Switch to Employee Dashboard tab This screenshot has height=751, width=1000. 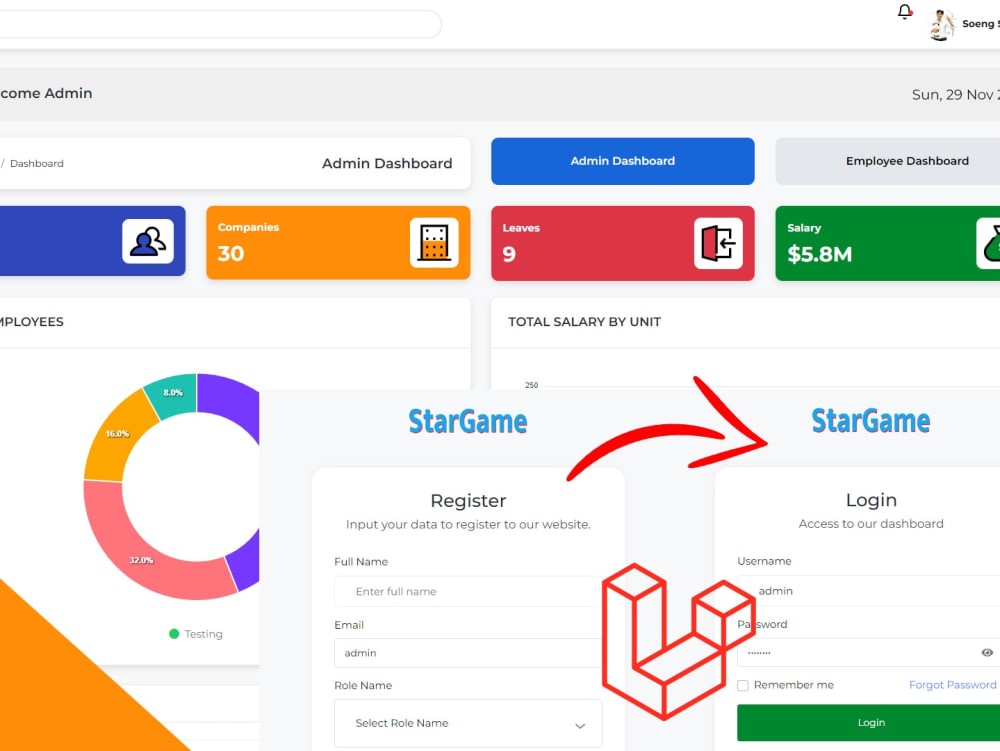[888, 161]
